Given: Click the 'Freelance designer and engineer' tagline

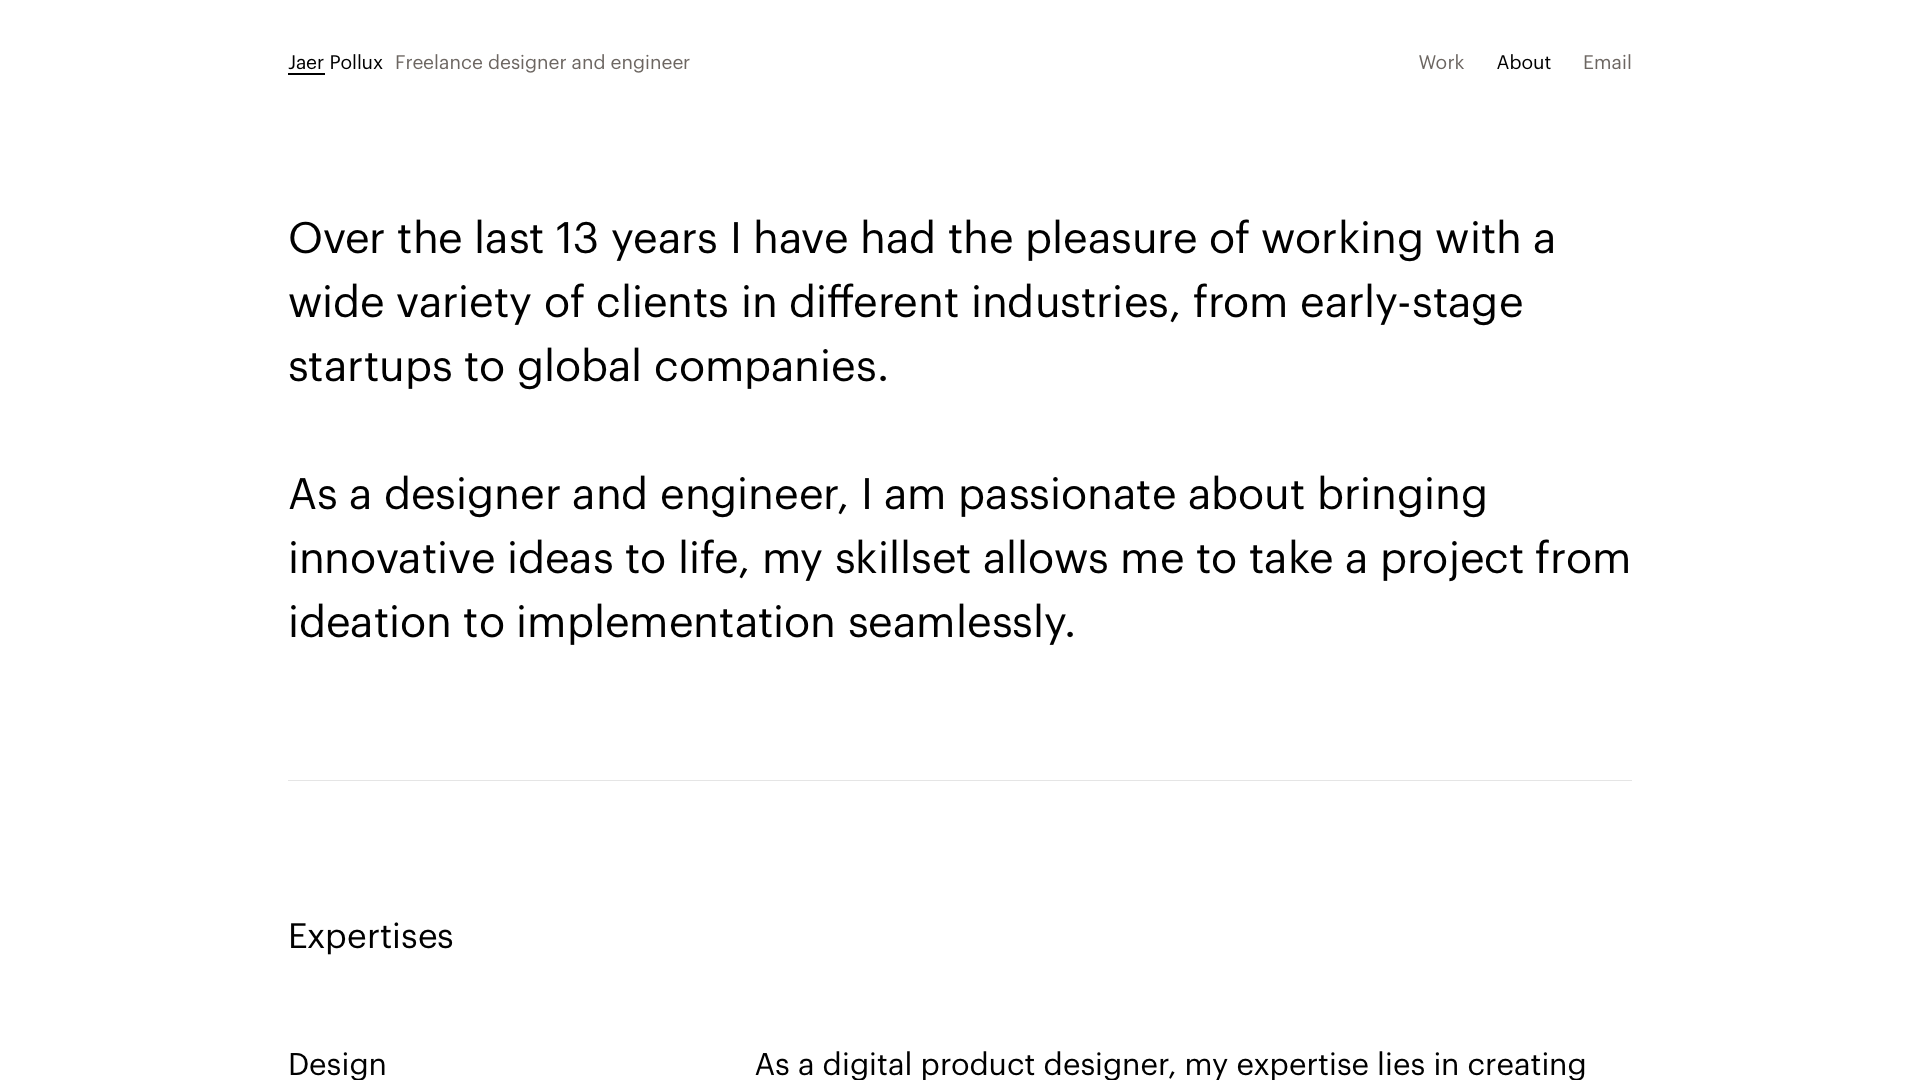Looking at the screenshot, I should (x=542, y=62).
